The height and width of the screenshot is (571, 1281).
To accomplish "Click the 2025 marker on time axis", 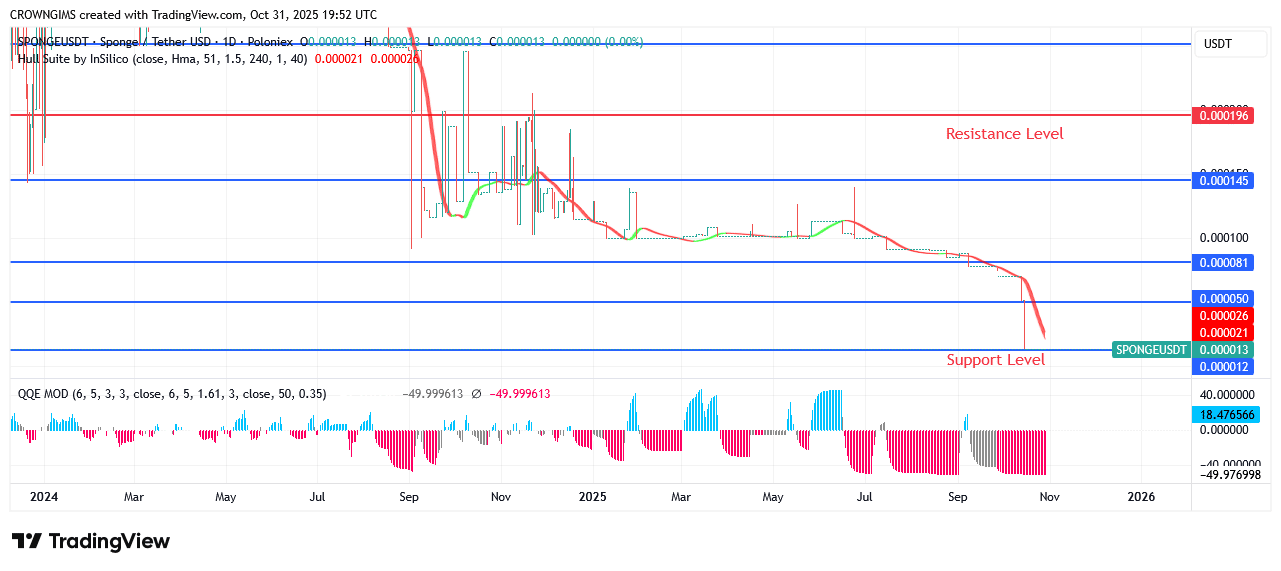I will pyautogui.click(x=592, y=496).
